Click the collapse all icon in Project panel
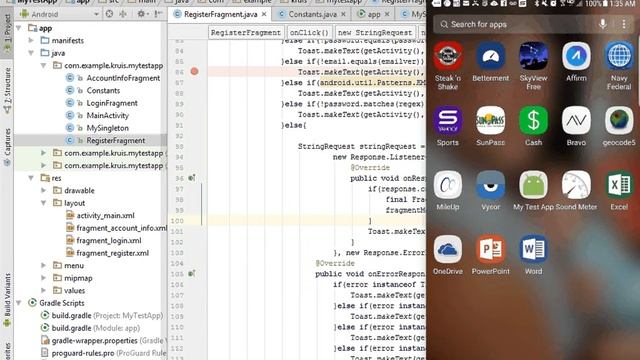 (123, 14)
